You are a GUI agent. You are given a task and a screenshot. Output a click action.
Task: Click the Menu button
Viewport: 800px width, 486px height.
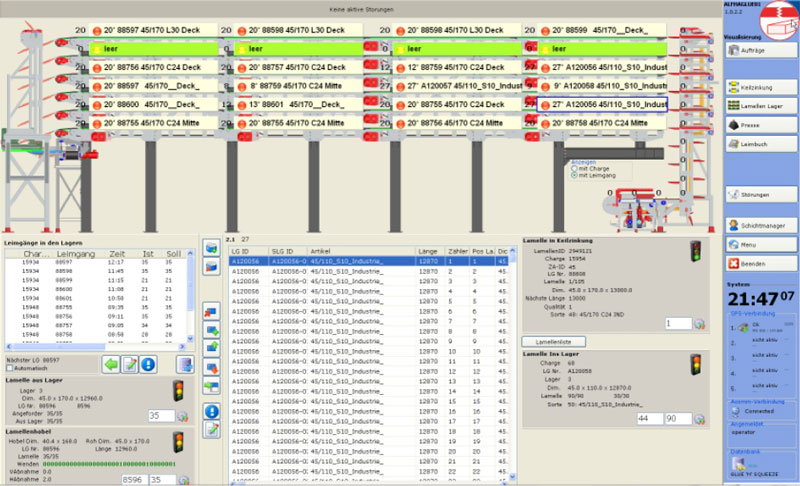coord(762,244)
